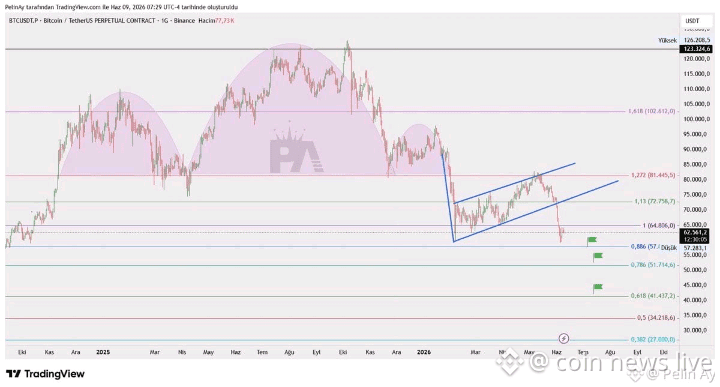The height and width of the screenshot is (387, 720).
Task: Click the 120.000,0 price axis label
Action: click(697, 59)
